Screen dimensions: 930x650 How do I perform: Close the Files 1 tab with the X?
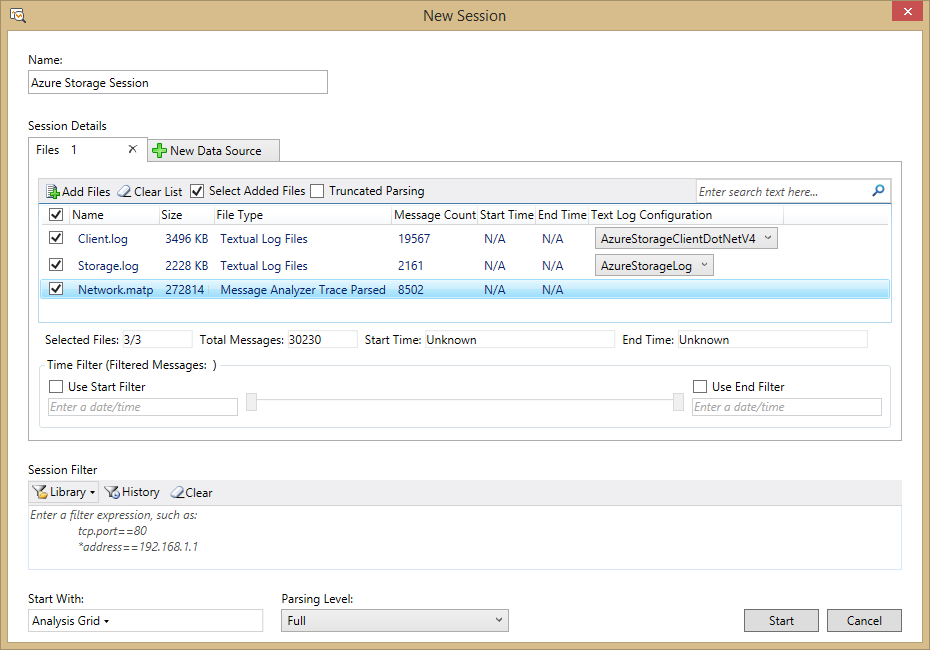132,149
